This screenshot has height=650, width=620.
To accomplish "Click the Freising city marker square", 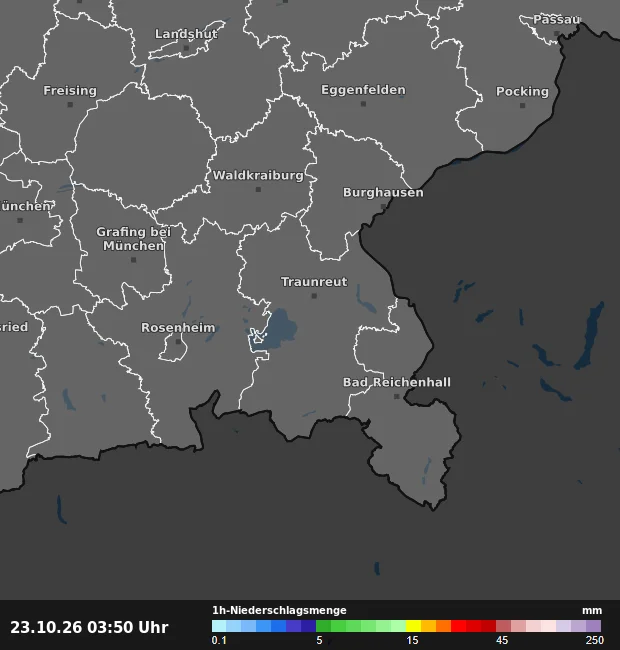I will pos(70,105).
